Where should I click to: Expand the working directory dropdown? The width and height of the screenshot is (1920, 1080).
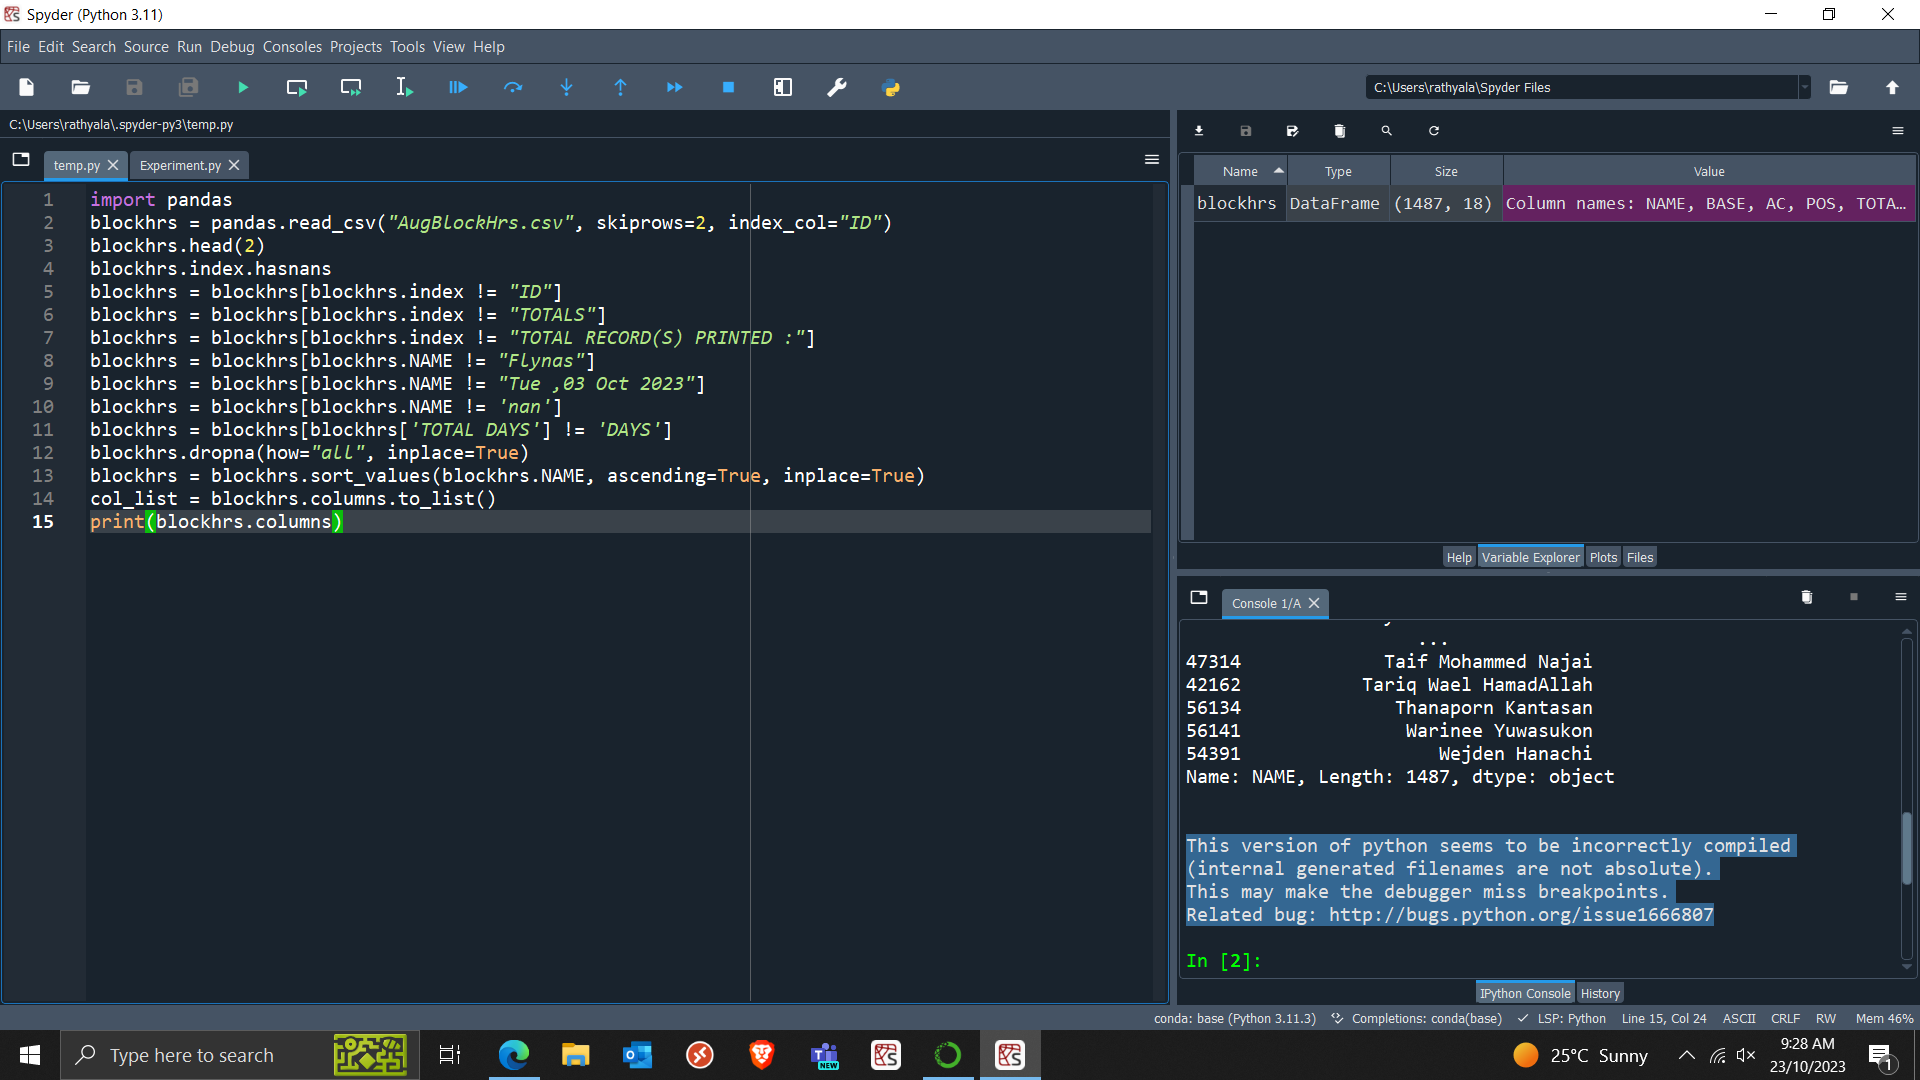click(x=1805, y=87)
